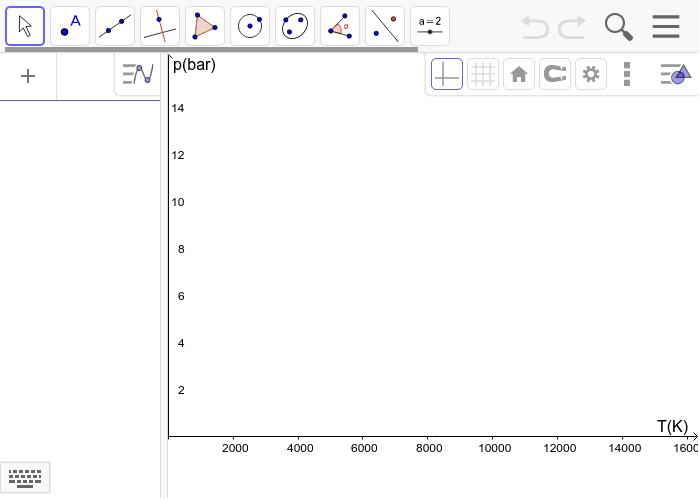Open the main hamburger menu
The width and height of the screenshot is (700, 500).
[666, 27]
